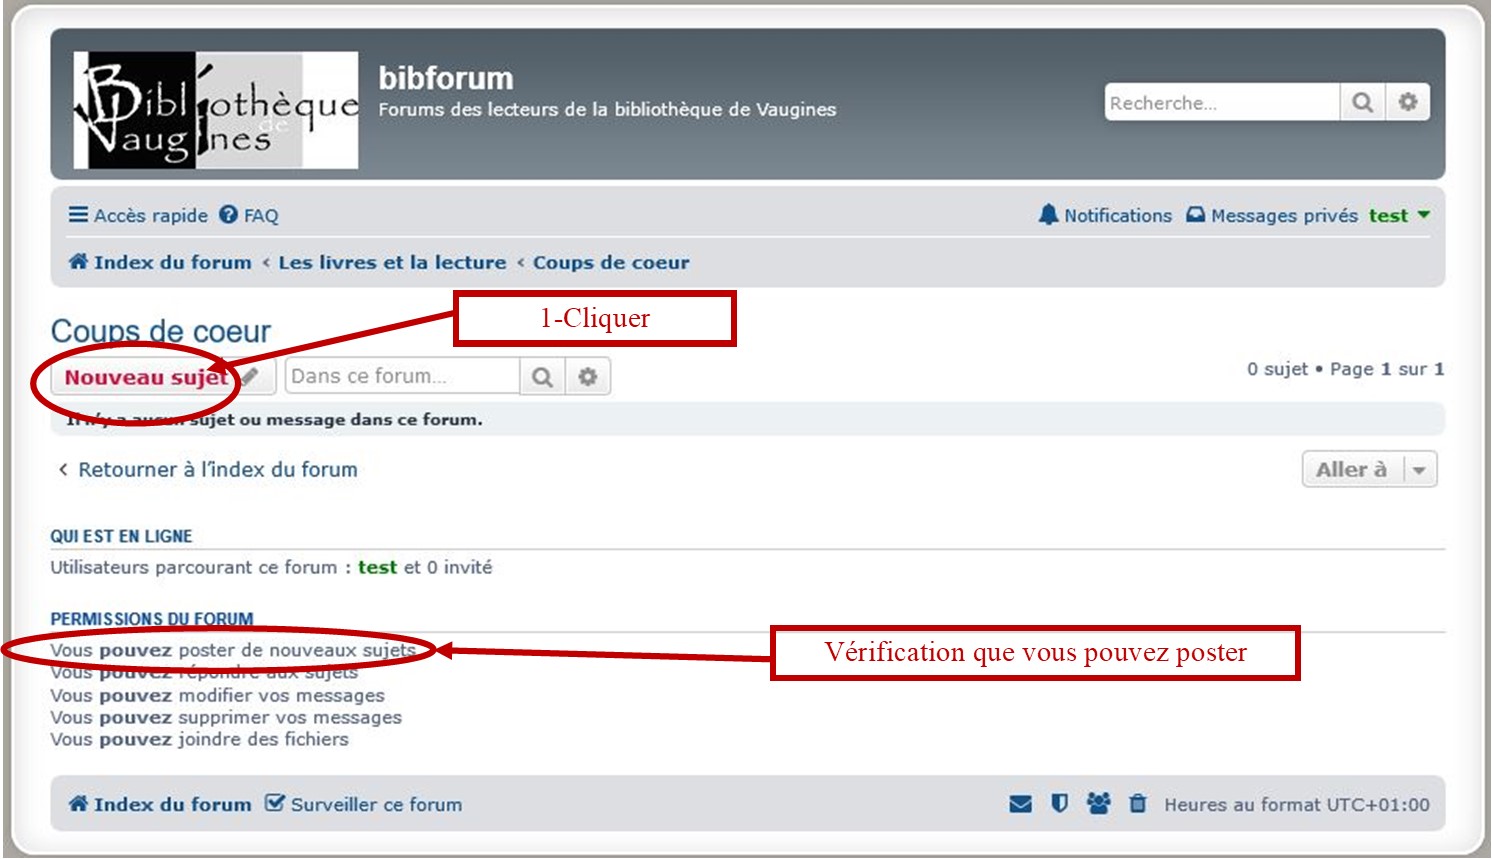Image resolution: width=1492 pixels, height=859 pixels.
Task: Click the shield icon in footer
Action: 1059,804
